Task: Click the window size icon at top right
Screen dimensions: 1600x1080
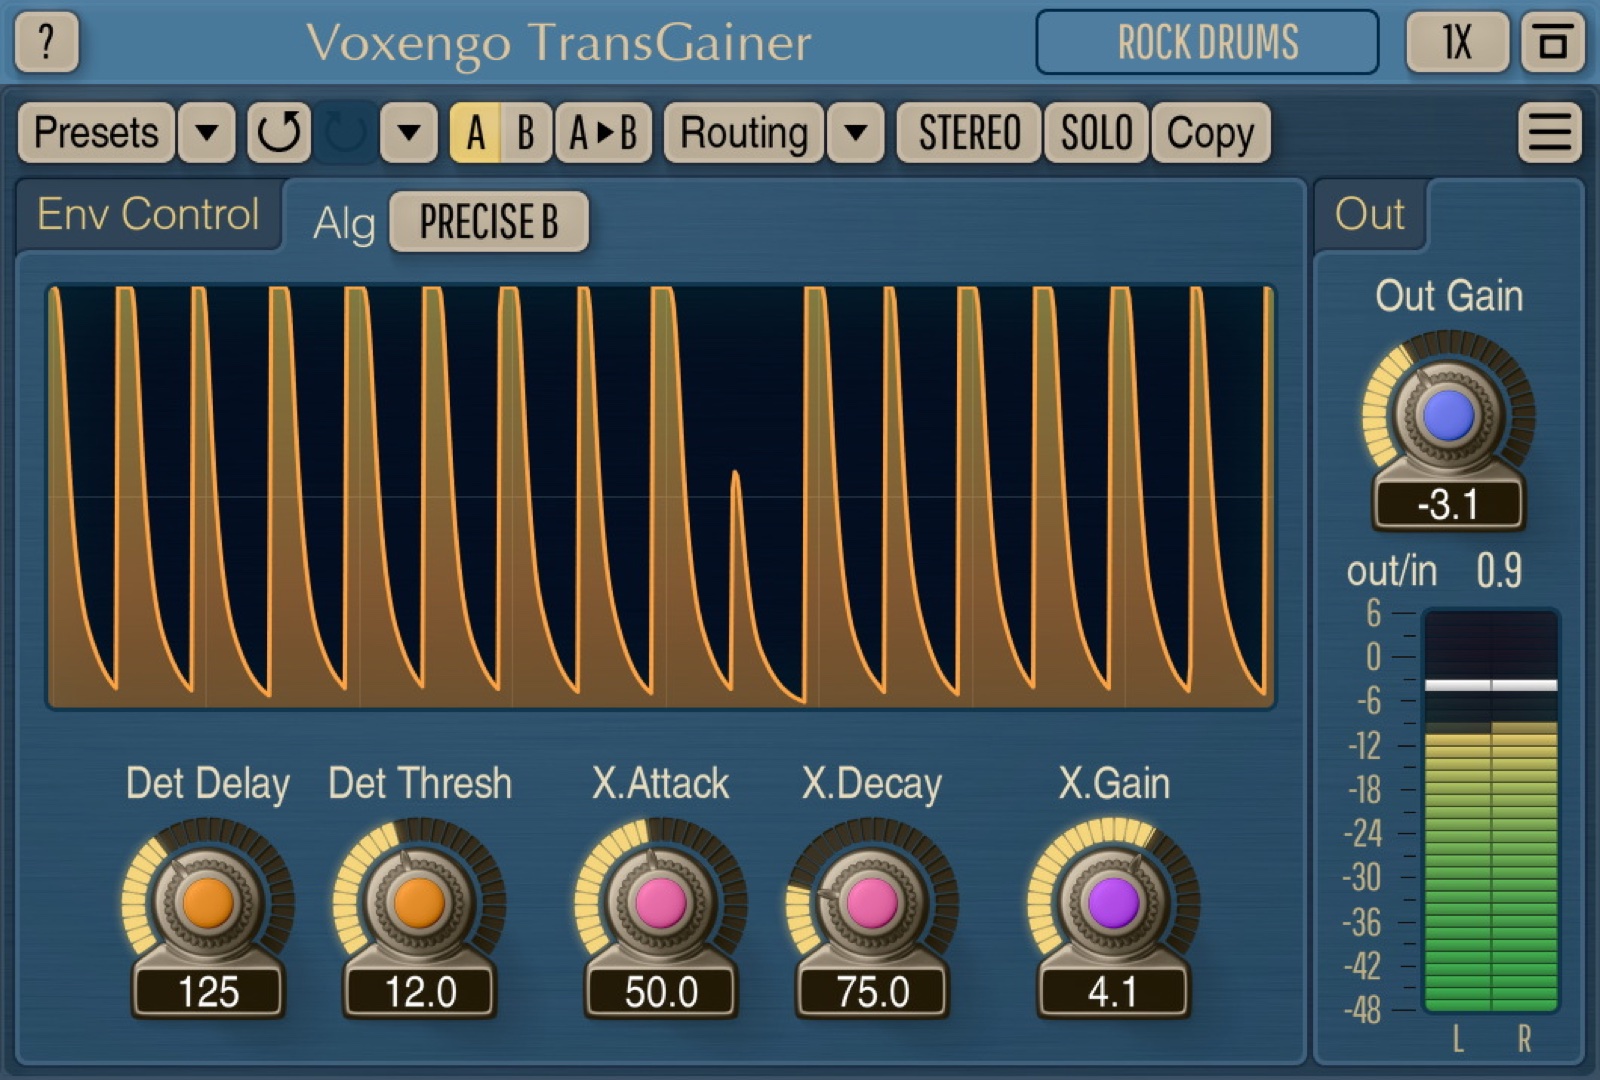Action: tap(1552, 42)
